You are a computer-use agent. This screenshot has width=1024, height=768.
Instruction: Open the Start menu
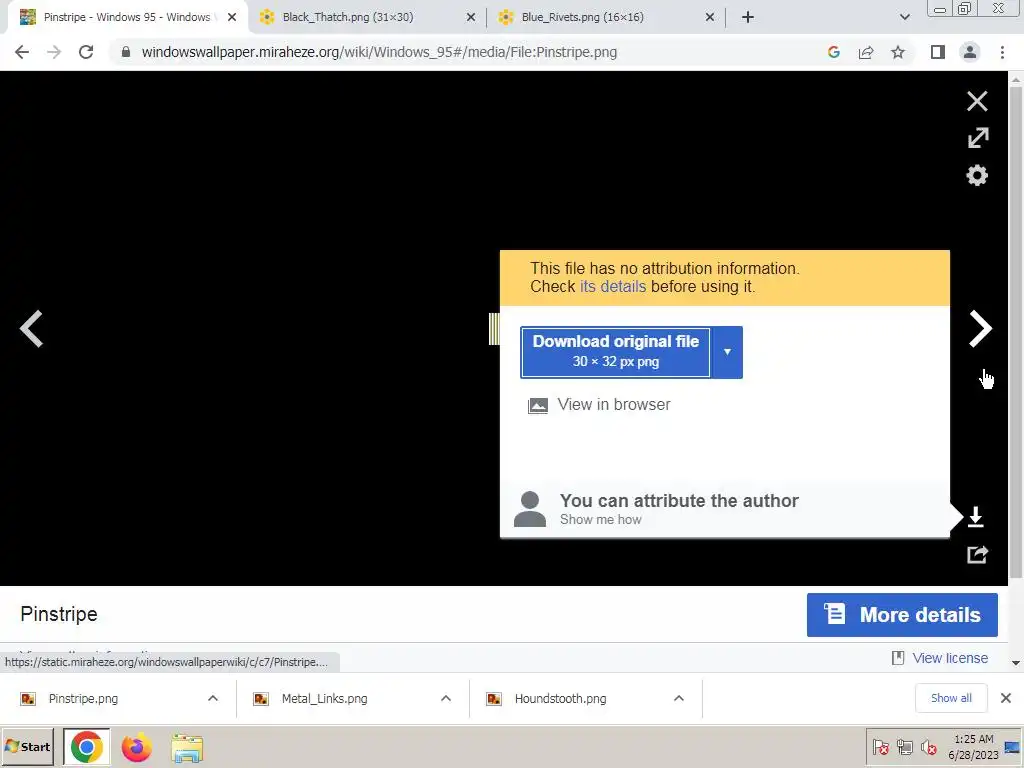point(27,747)
